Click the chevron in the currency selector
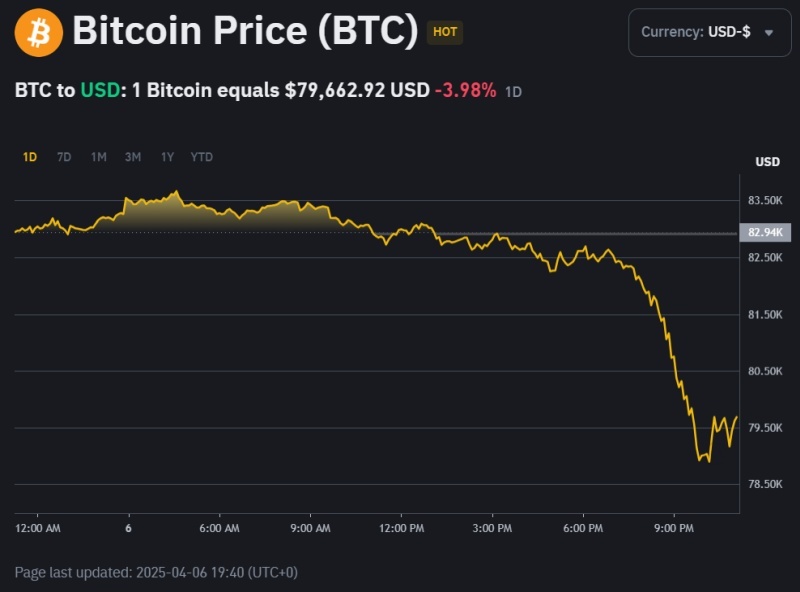Screen dimensions: 800x592 [x=767, y=32]
